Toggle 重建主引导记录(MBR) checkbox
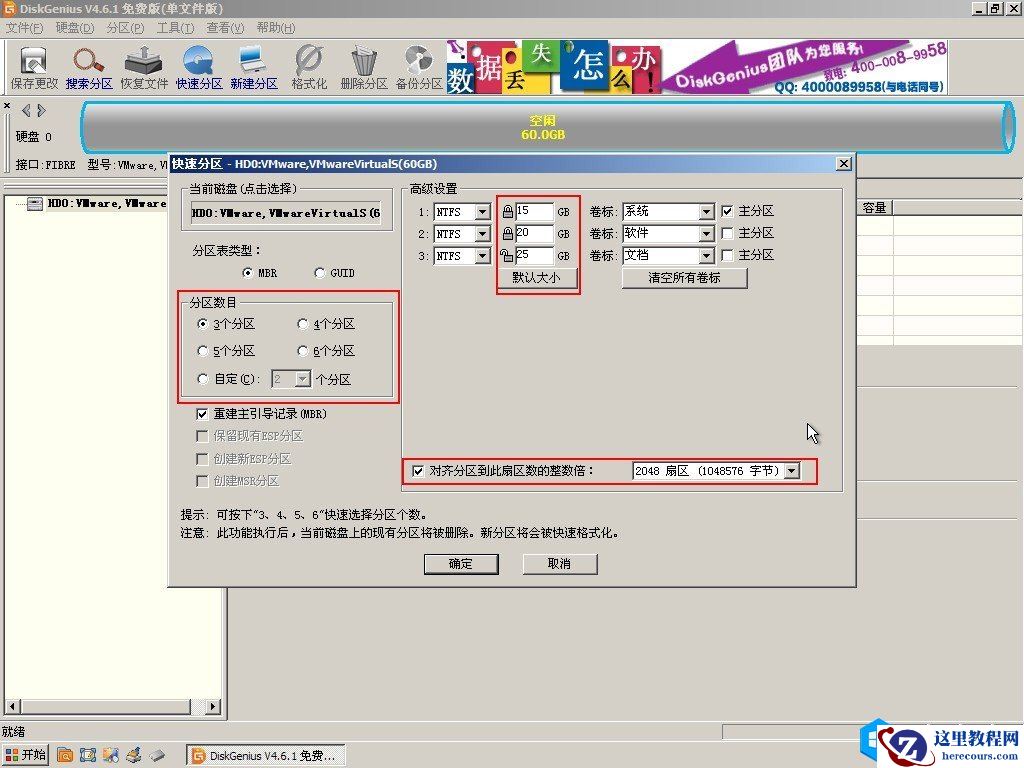 pyautogui.click(x=202, y=414)
